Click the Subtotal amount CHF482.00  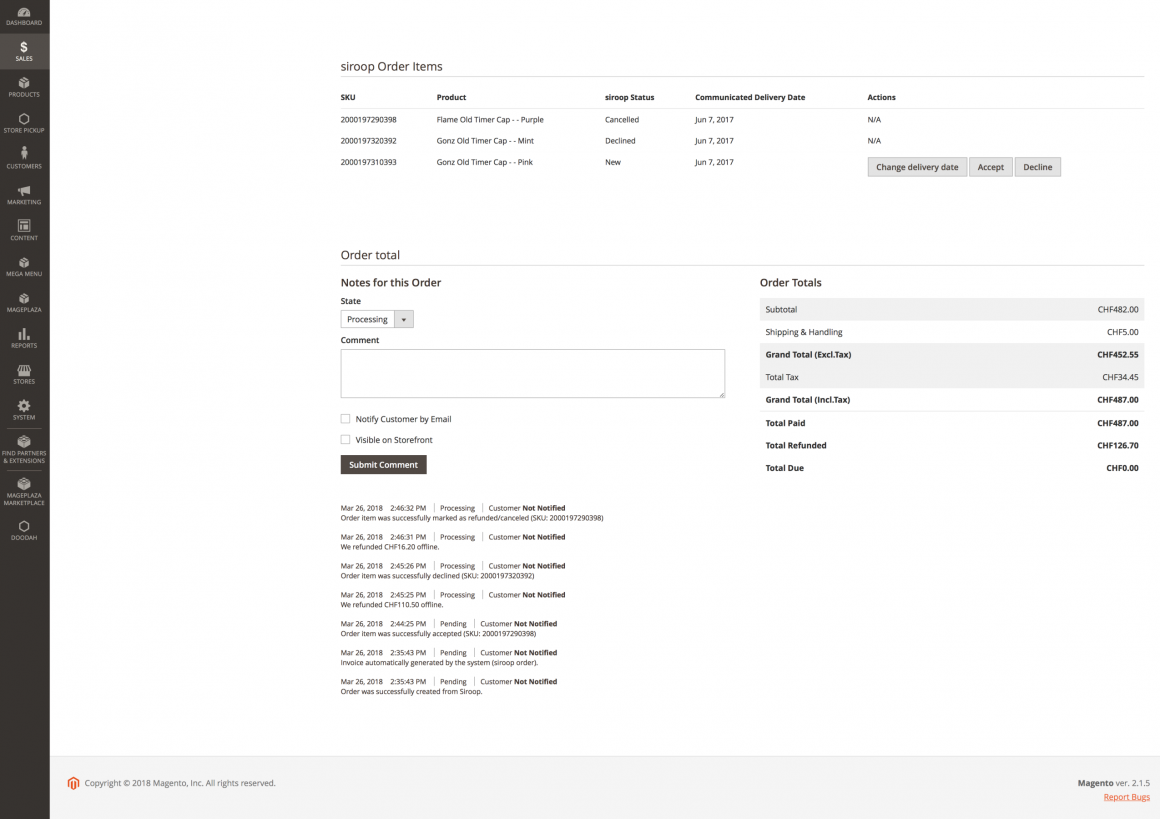coord(1118,309)
